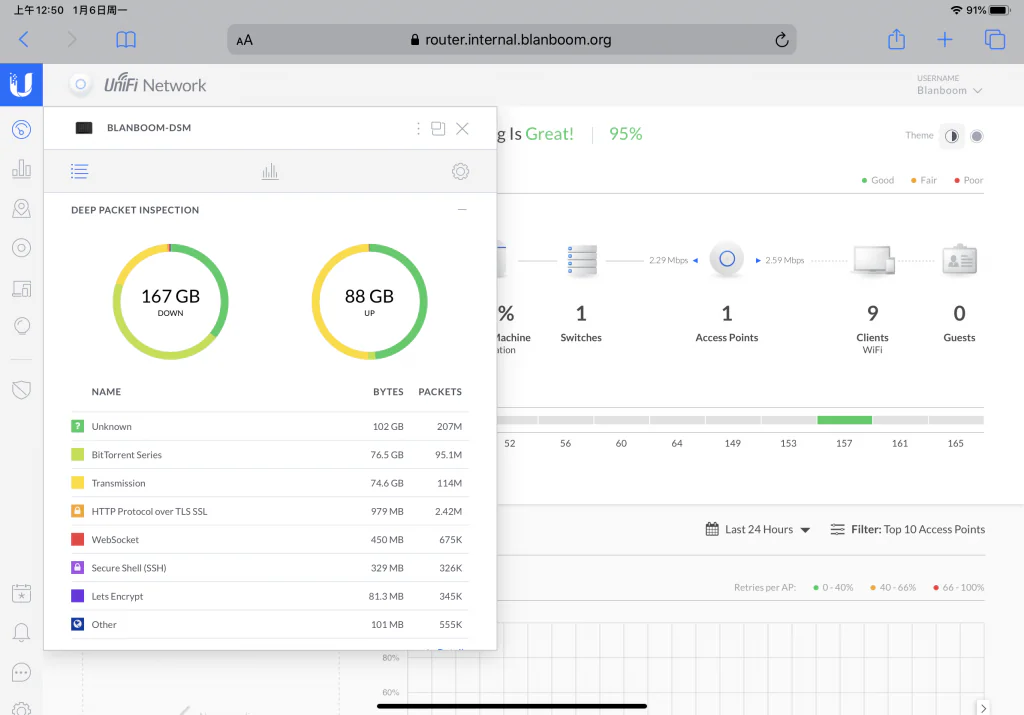Image resolution: width=1024 pixels, height=715 pixels.
Task: Open Safari bookmarks book icon
Action: pyautogui.click(x=126, y=40)
